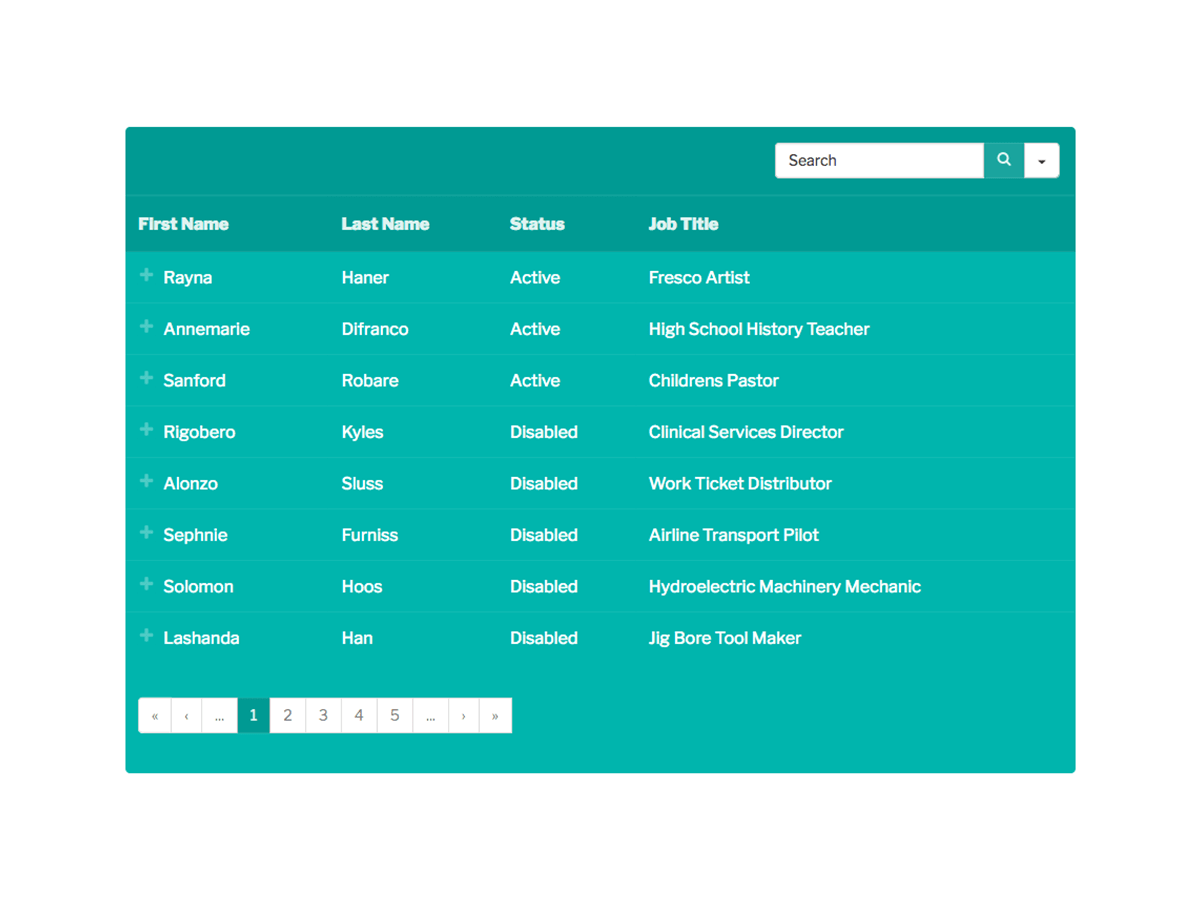Show hidden details for Alonzo Sluss
Viewport: 1200px width, 900px height.
click(146, 482)
